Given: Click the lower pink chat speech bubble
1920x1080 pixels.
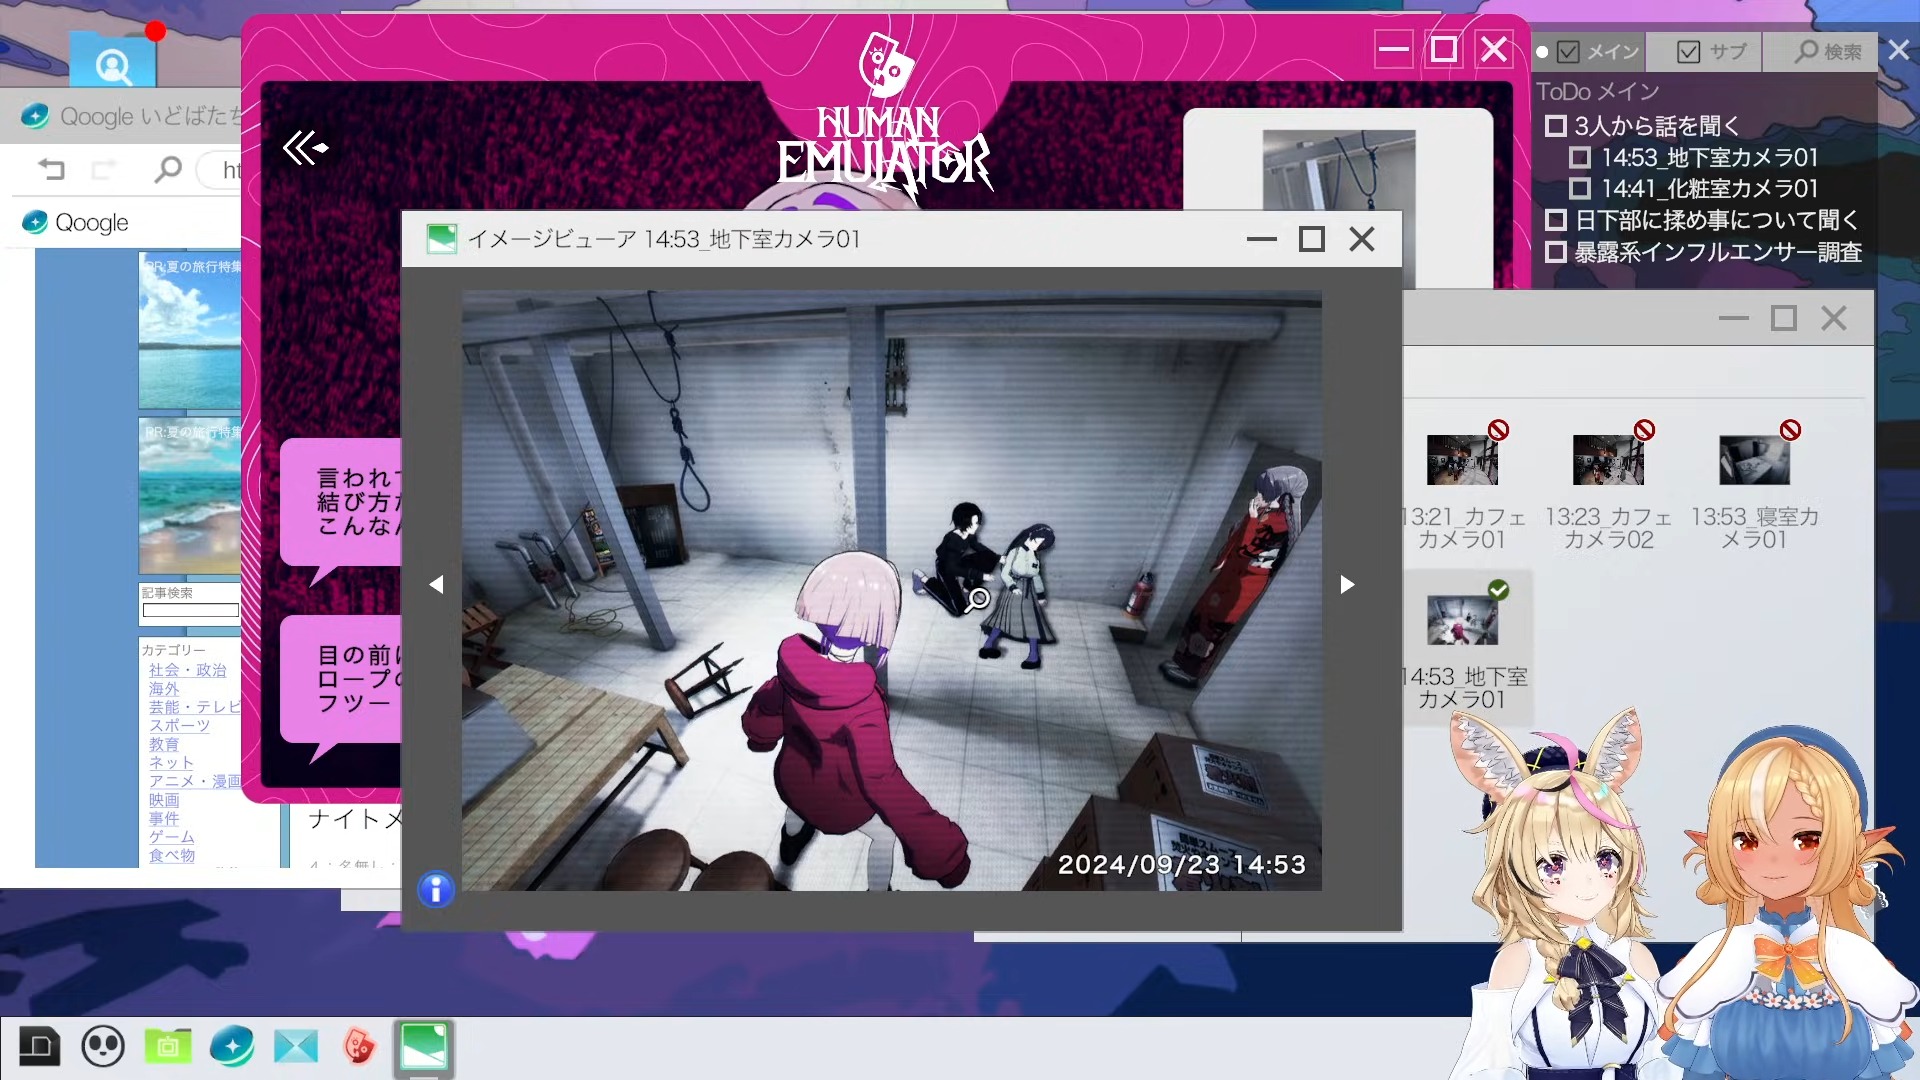Looking at the screenshot, I should [x=341, y=680].
